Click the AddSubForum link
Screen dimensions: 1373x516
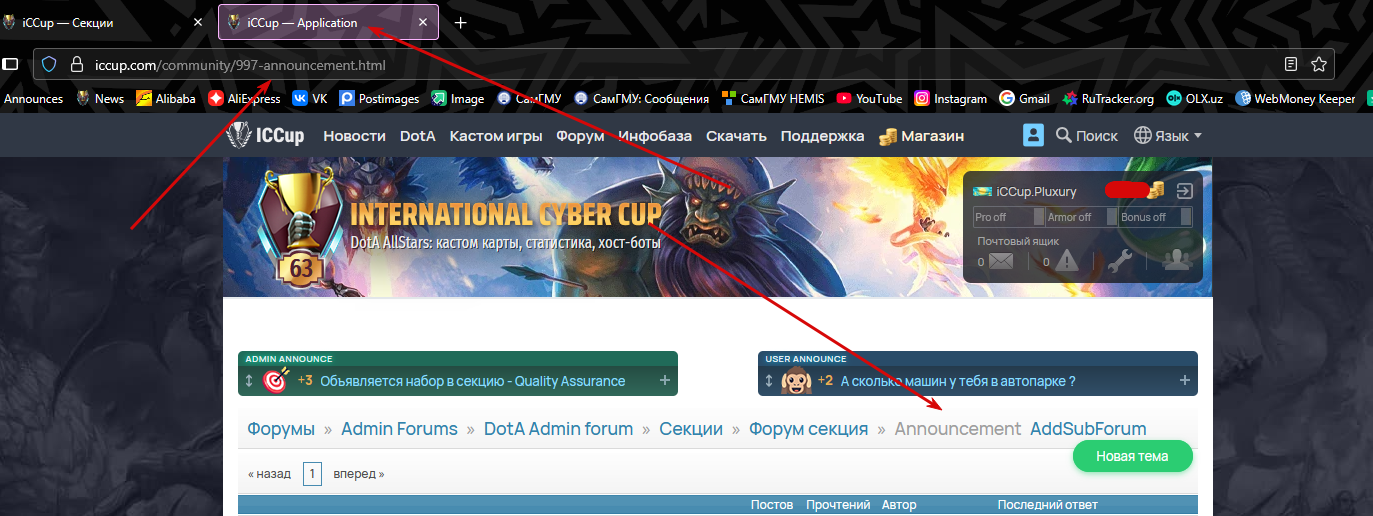1088,429
